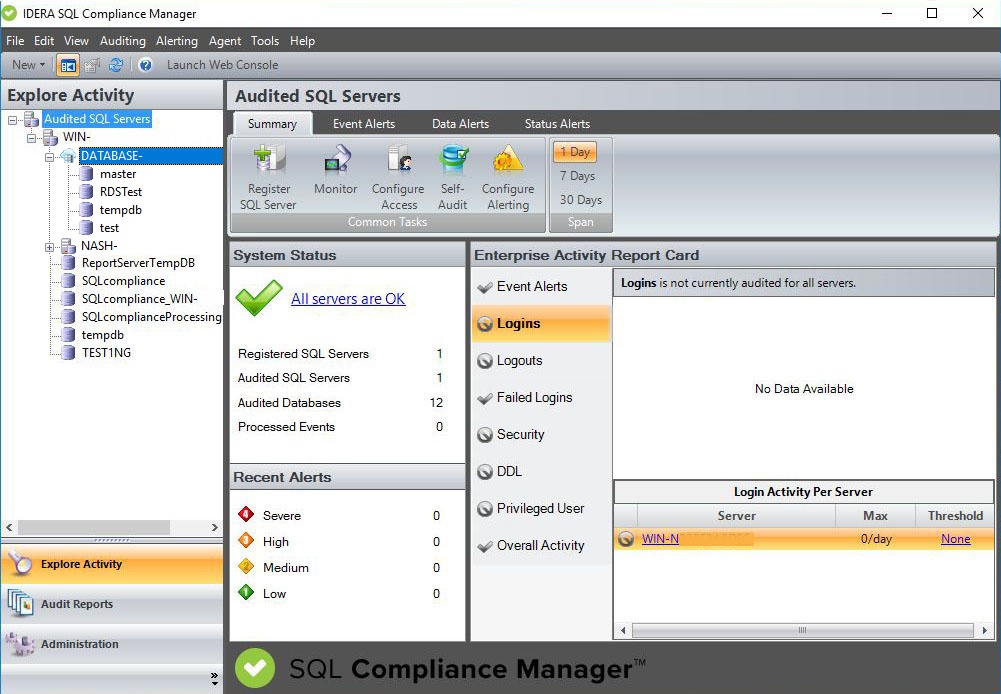Open the help question-mark icon

(x=146, y=65)
